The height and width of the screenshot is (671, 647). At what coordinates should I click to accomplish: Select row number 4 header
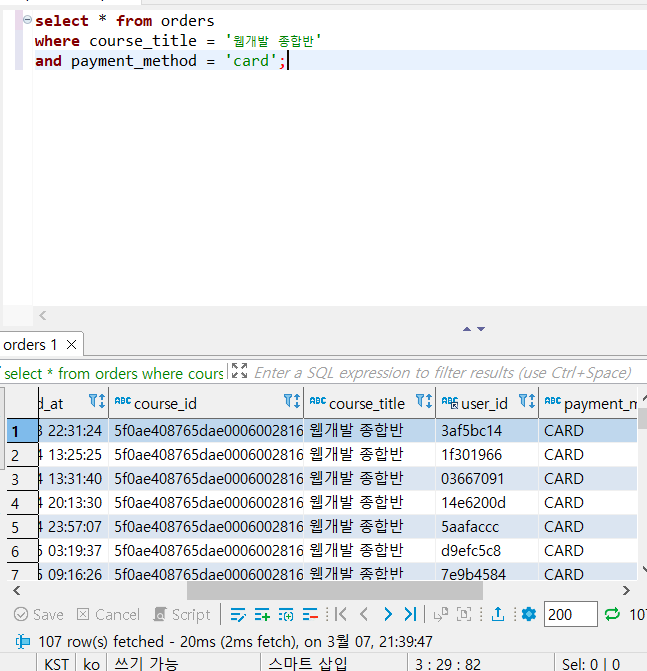click(22, 503)
